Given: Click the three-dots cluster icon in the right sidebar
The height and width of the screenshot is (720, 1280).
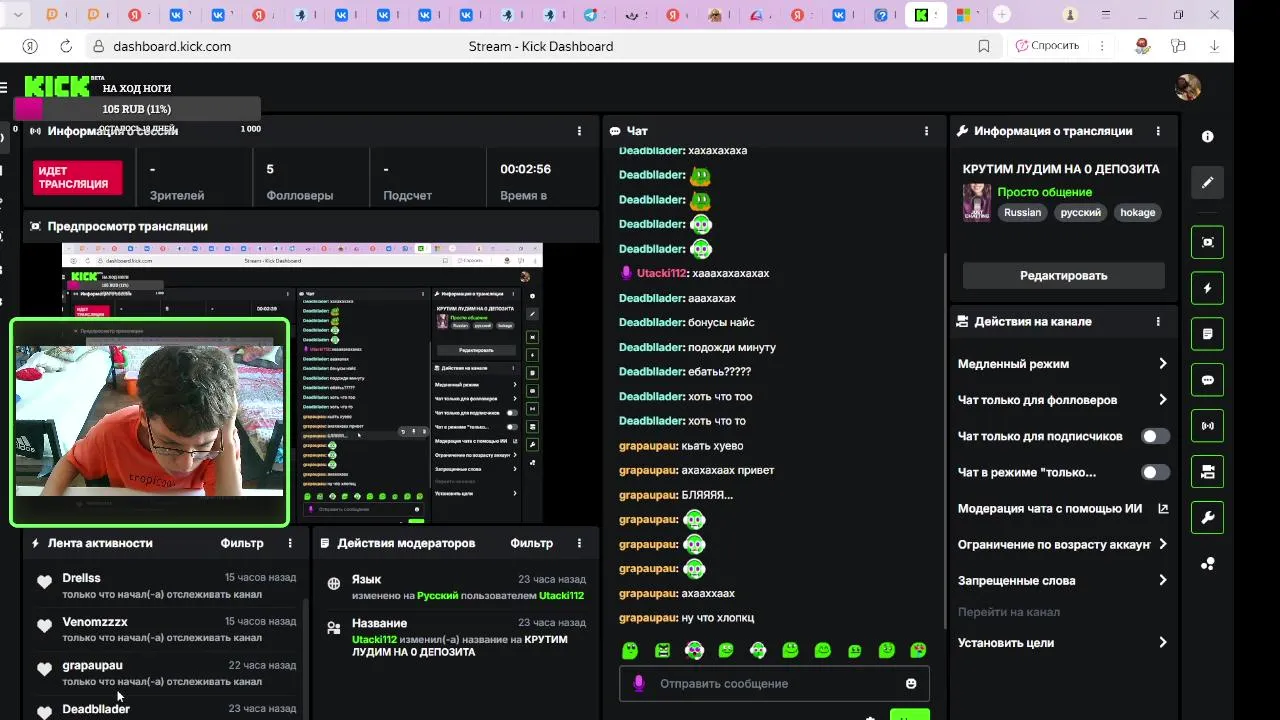Looking at the screenshot, I should pyautogui.click(x=1207, y=563).
